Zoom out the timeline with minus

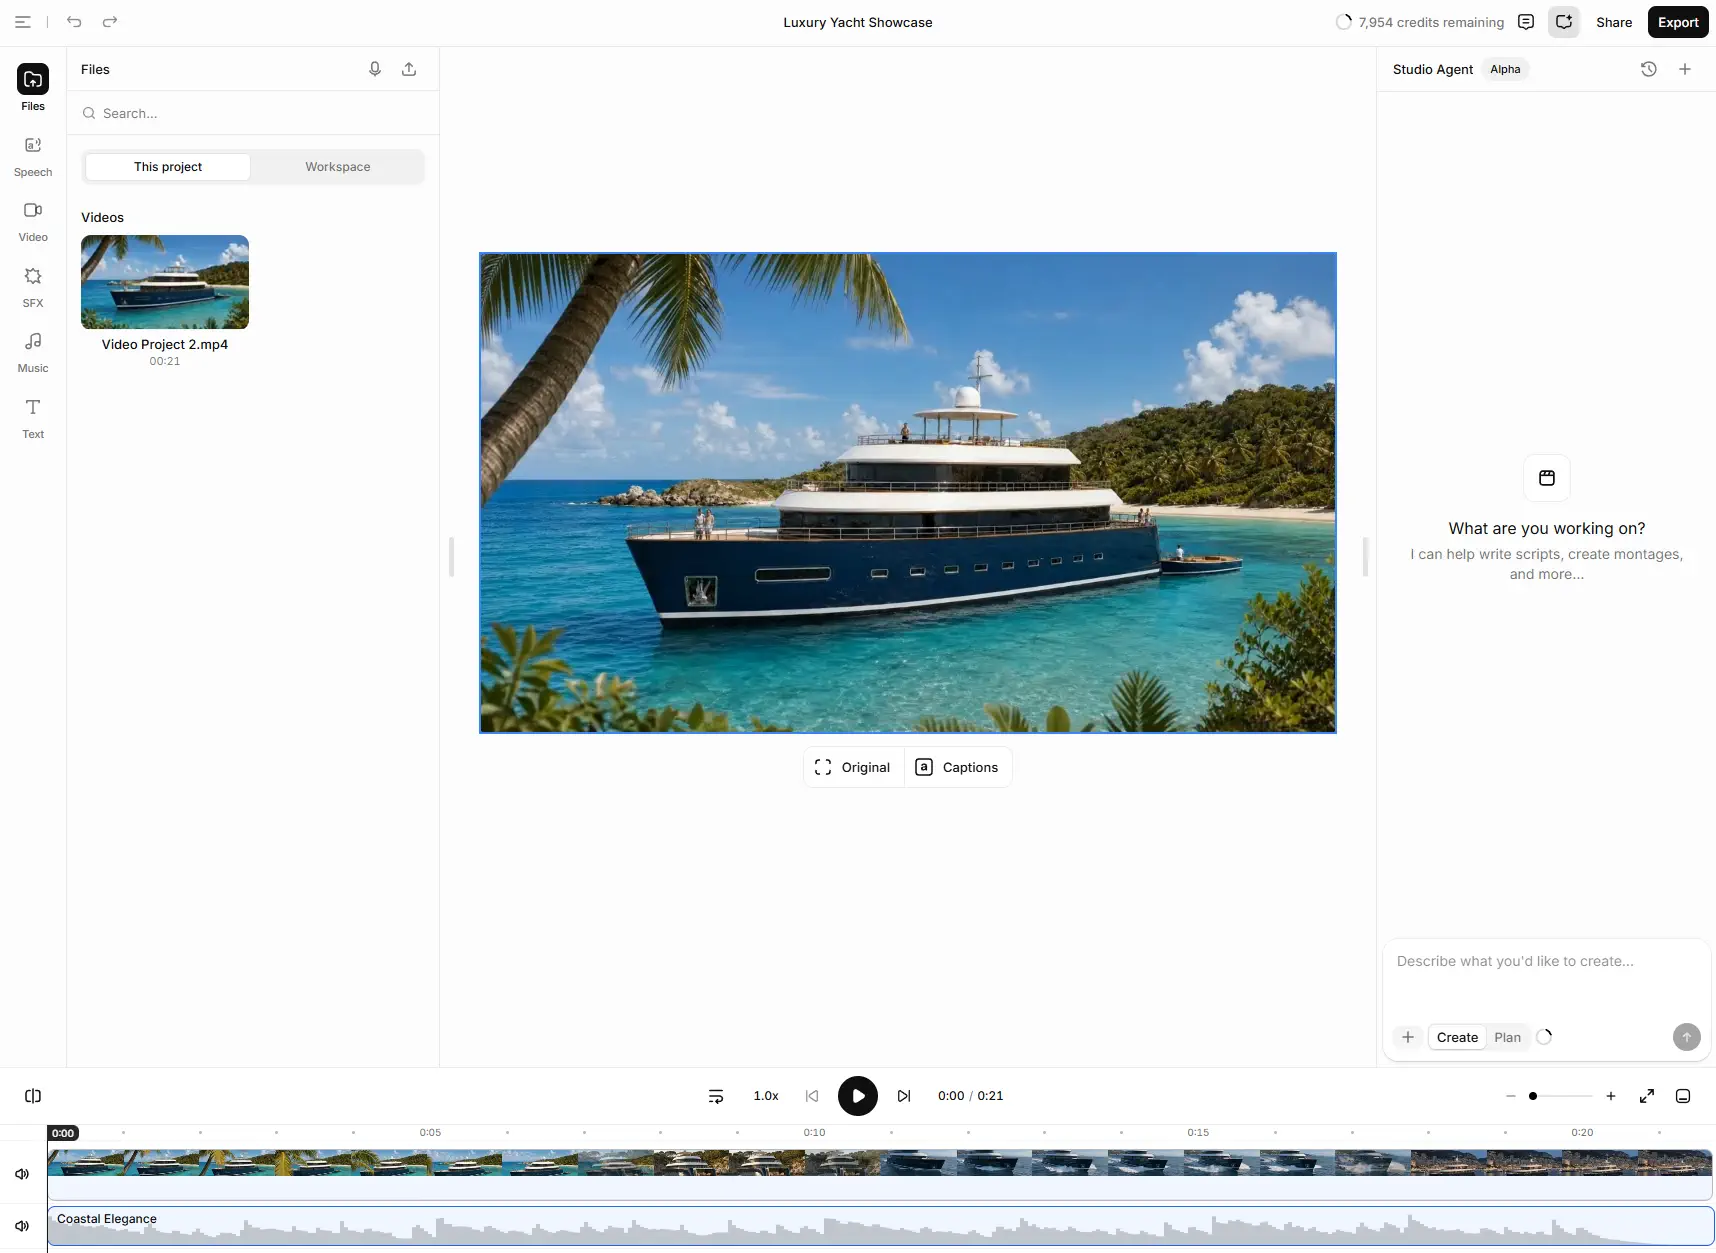(1511, 1096)
